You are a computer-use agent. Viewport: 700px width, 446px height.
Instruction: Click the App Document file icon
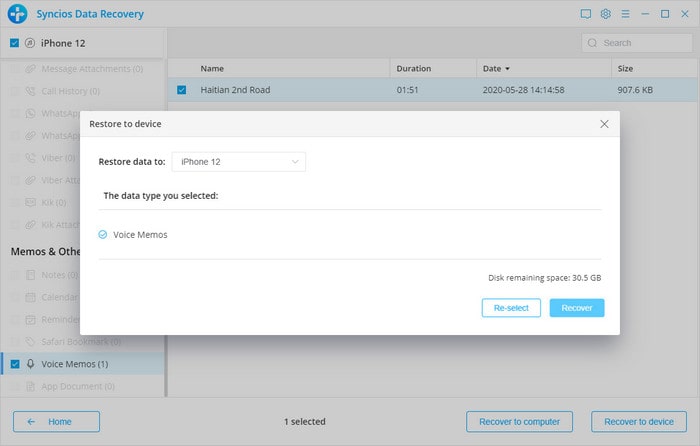pos(30,386)
